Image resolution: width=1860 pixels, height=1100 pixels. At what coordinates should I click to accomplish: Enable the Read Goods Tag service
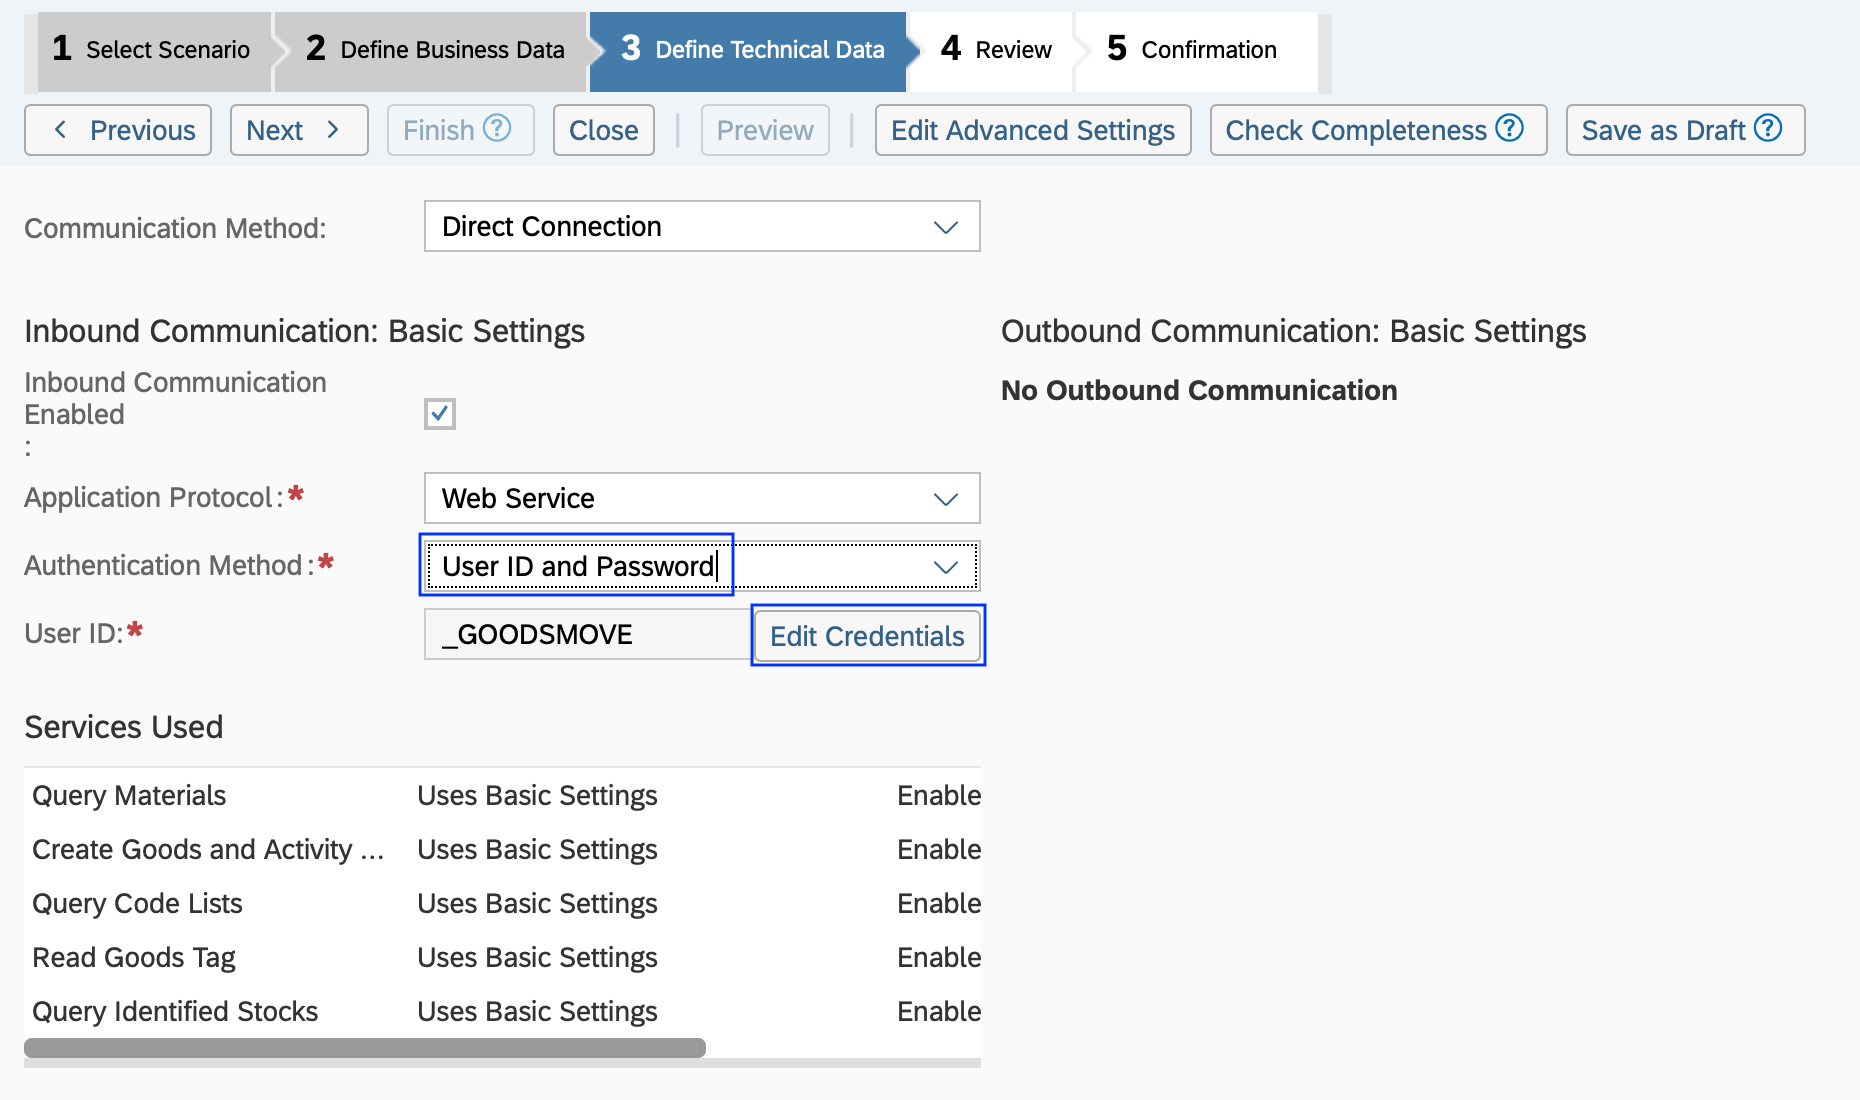click(x=938, y=957)
